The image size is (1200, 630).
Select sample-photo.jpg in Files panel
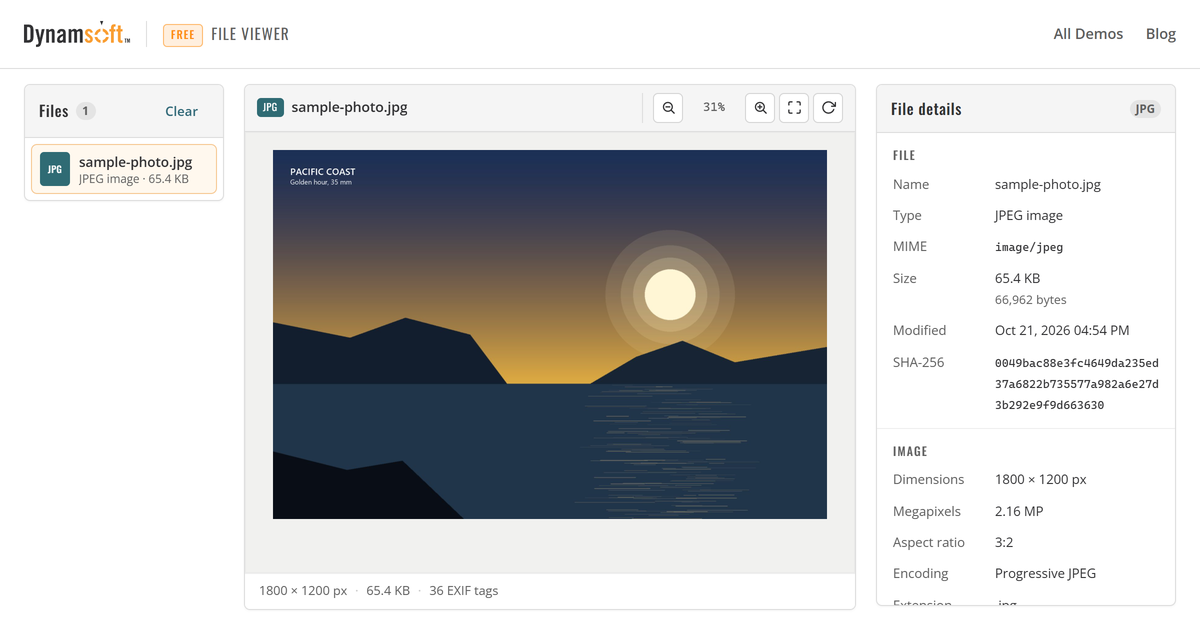point(124,170)
